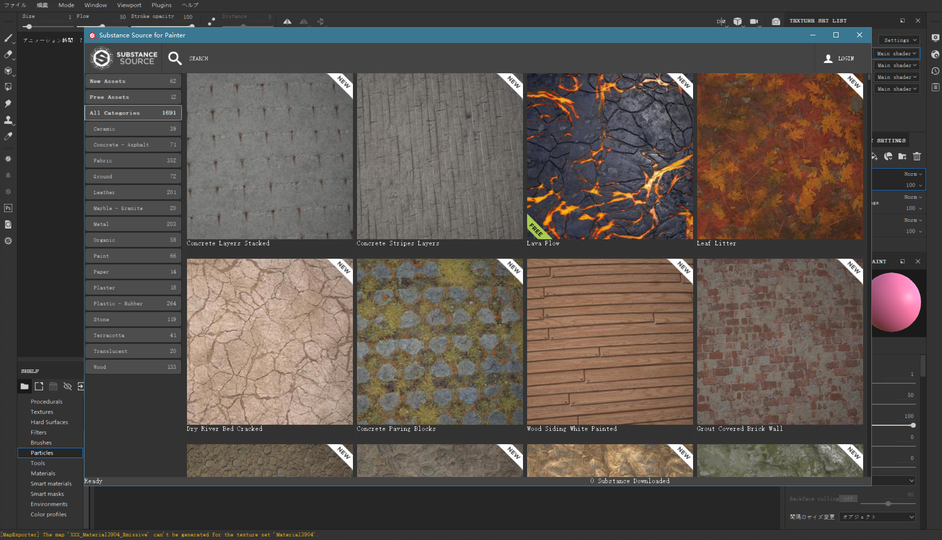This screenshot has height=540, width=942.
Task: Click the 3D cube view mode icon
Action: [x=737, y=21]
